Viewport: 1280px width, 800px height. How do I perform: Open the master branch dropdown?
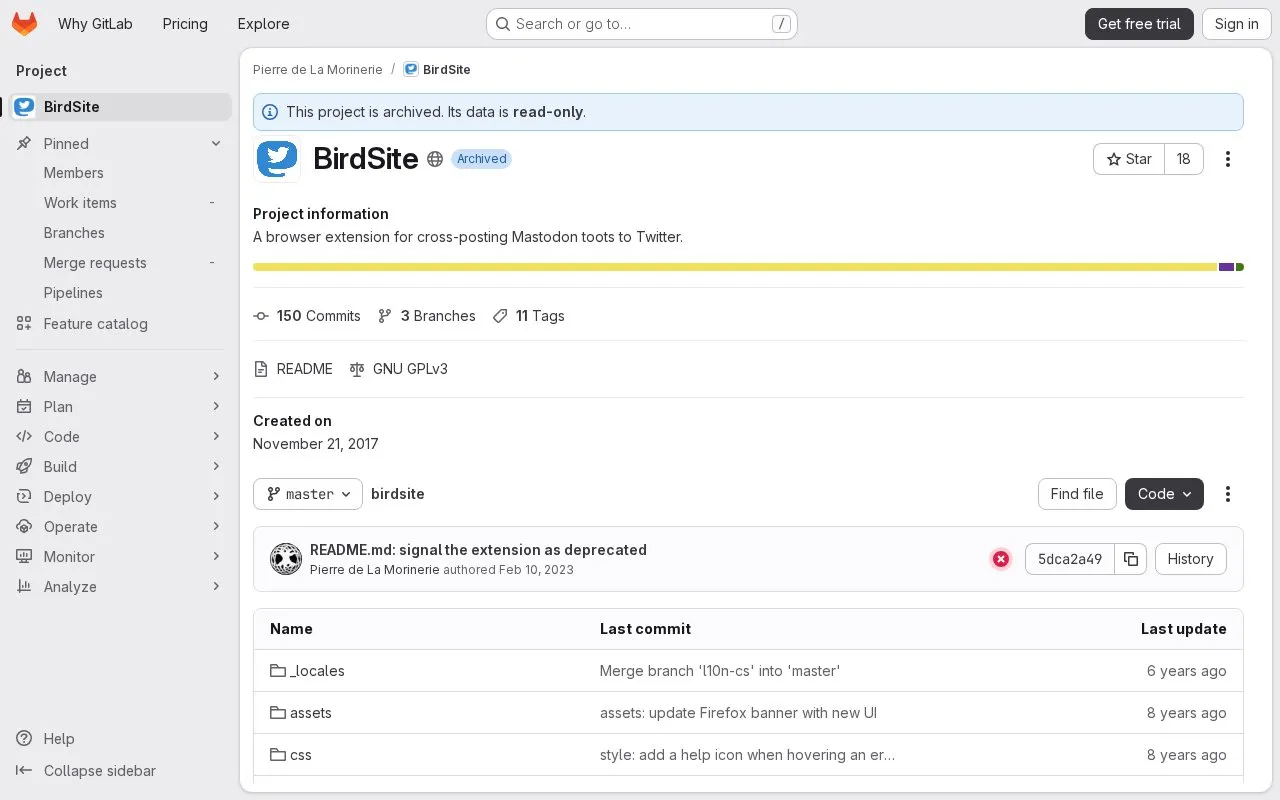(308, 494)
